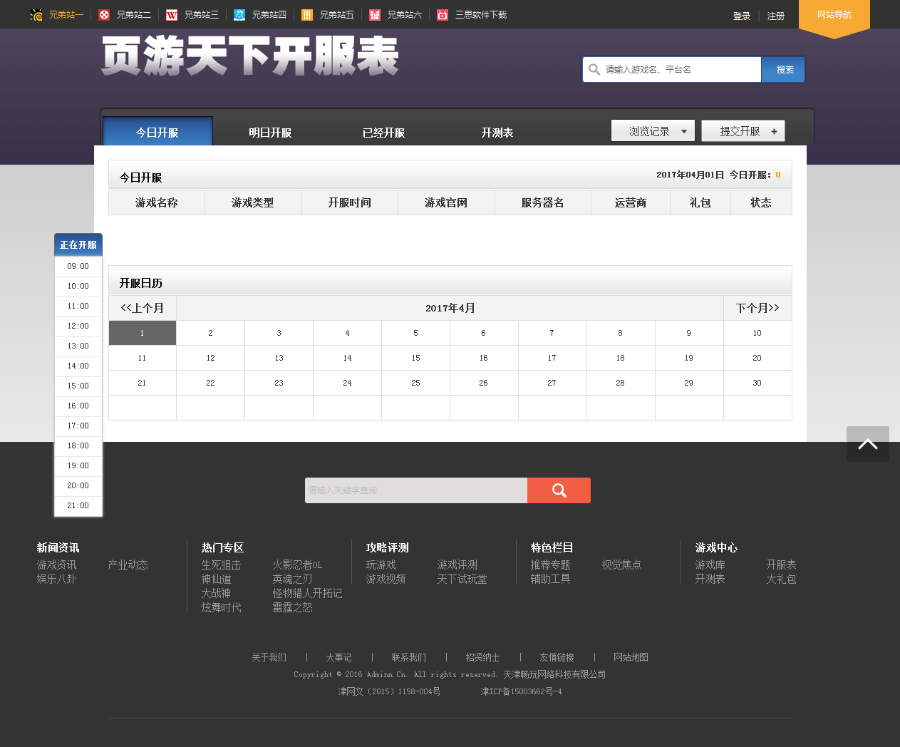Click the 登录 link
The image size is (900, 747).
(x=742, y=16)
